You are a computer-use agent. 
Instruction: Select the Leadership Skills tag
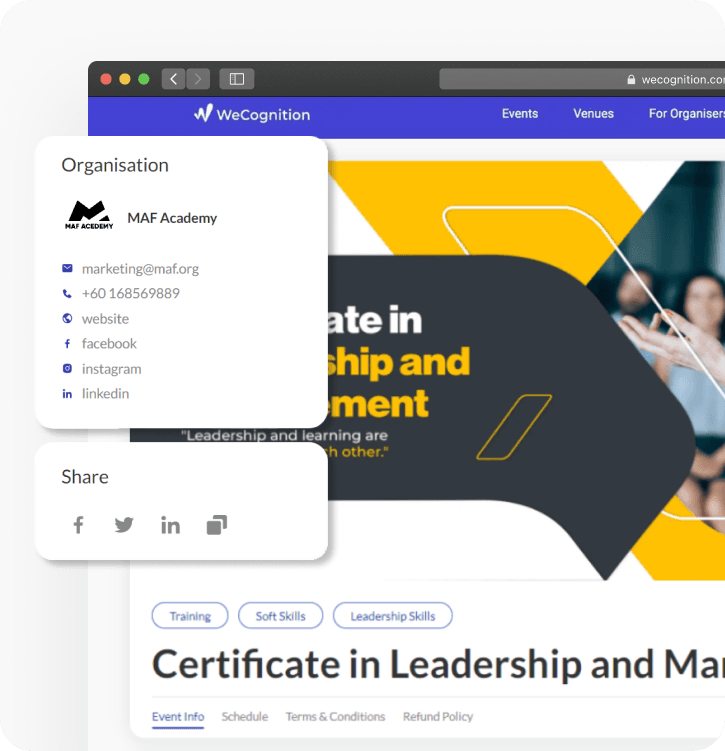[x=392, y=616]
